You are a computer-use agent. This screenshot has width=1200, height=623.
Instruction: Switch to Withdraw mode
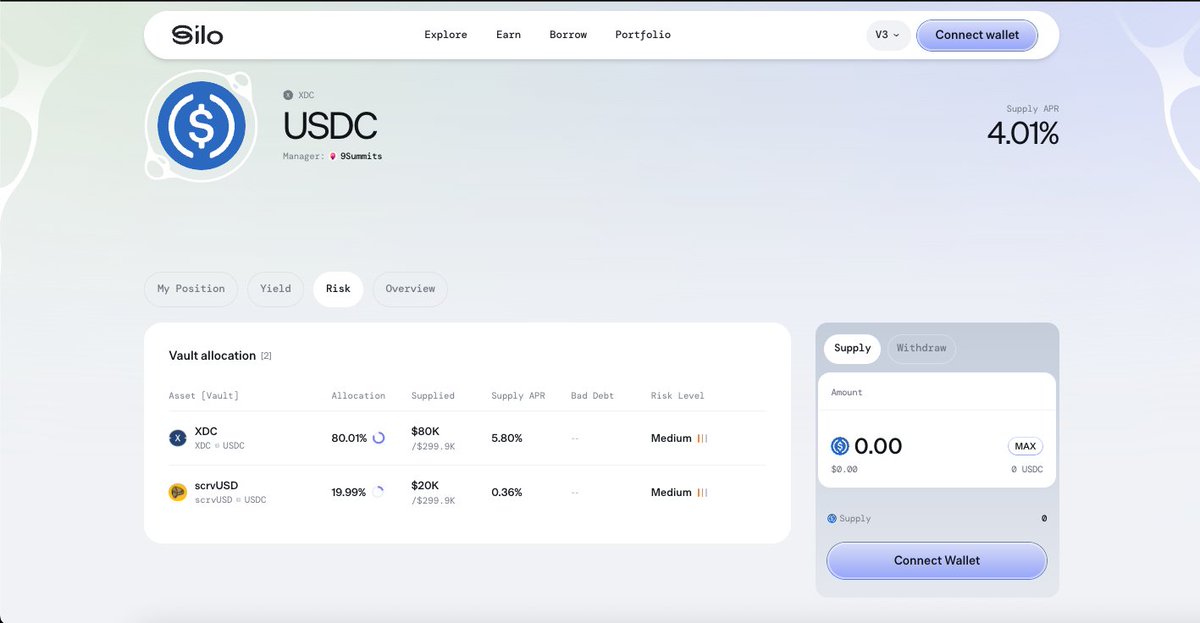[x=921, y=348]
